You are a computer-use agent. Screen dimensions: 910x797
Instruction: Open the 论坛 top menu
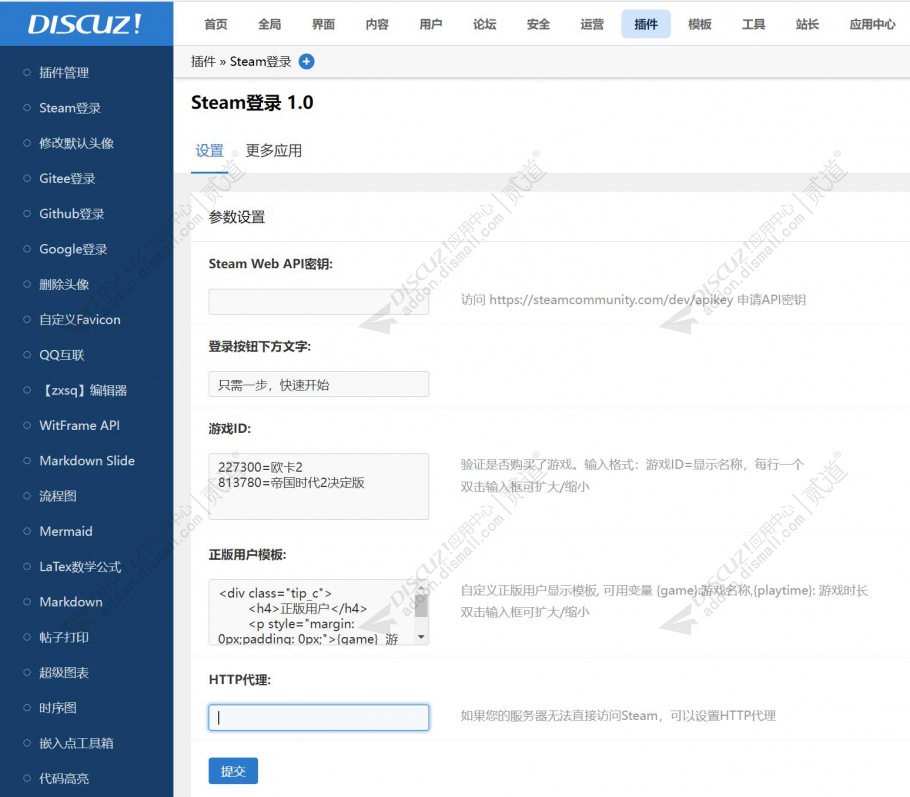485,24
